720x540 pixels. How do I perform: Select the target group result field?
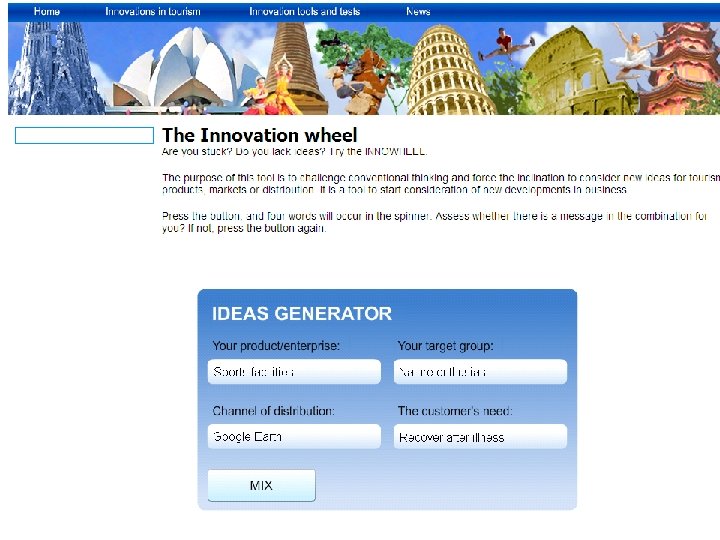click(480, 371)
